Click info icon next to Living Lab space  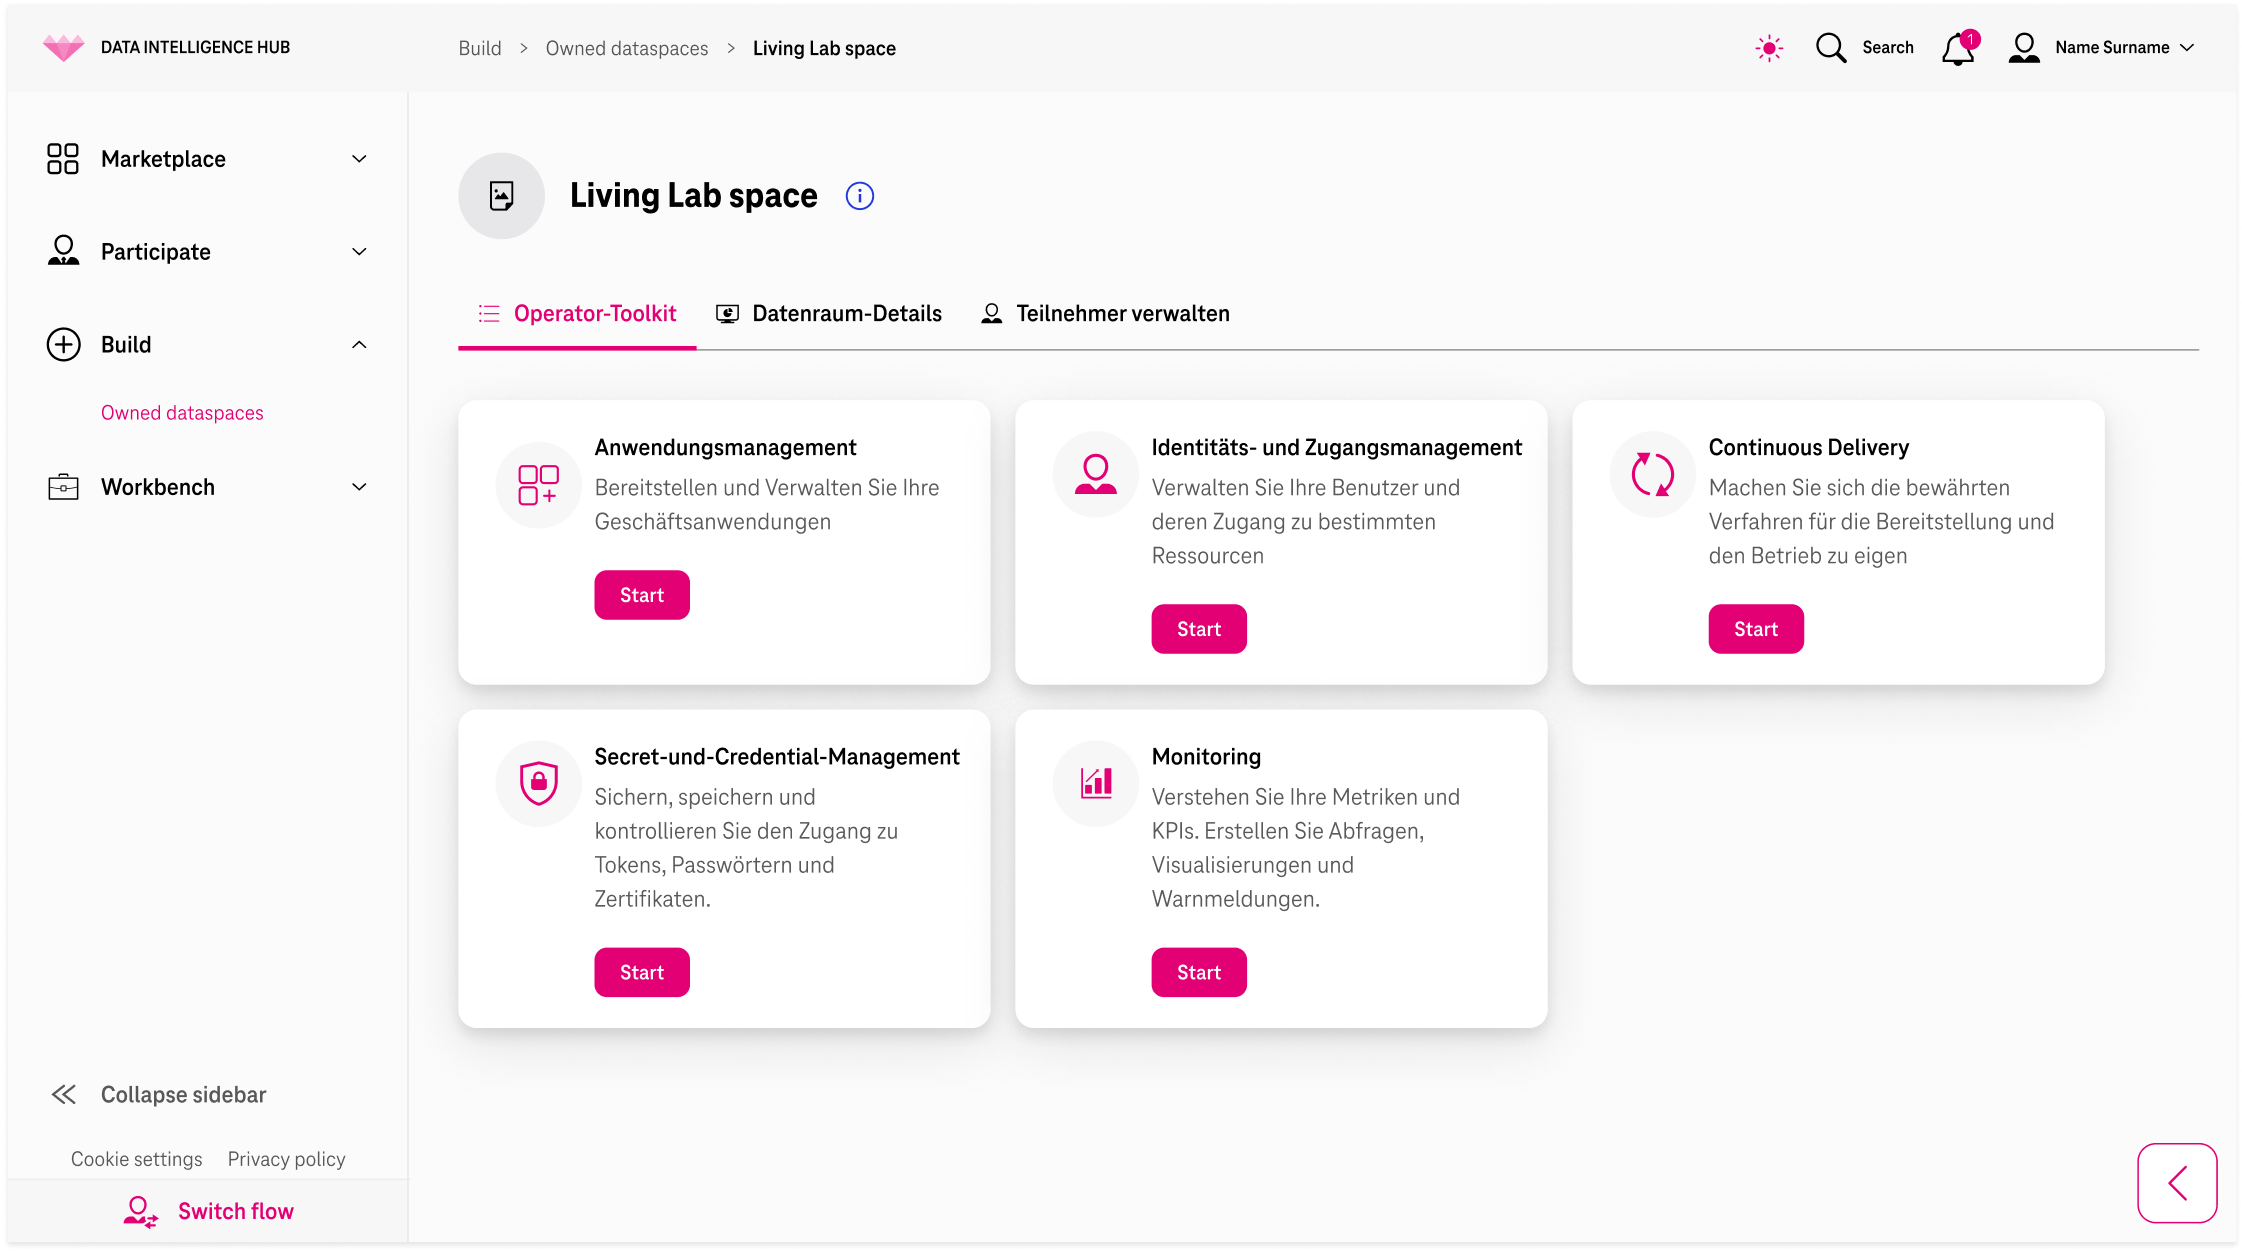pos(859,196)
